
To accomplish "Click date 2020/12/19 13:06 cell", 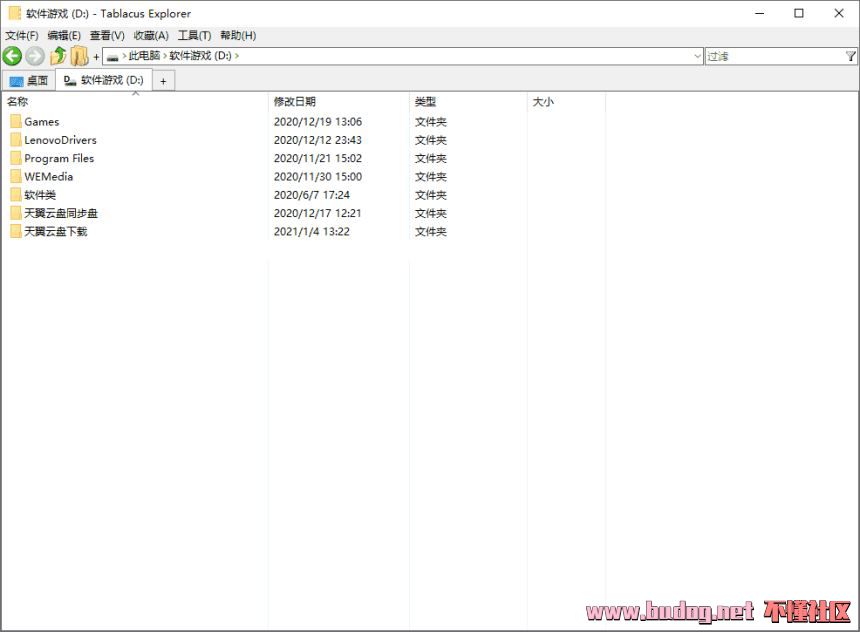I will (x=318, y=122).
